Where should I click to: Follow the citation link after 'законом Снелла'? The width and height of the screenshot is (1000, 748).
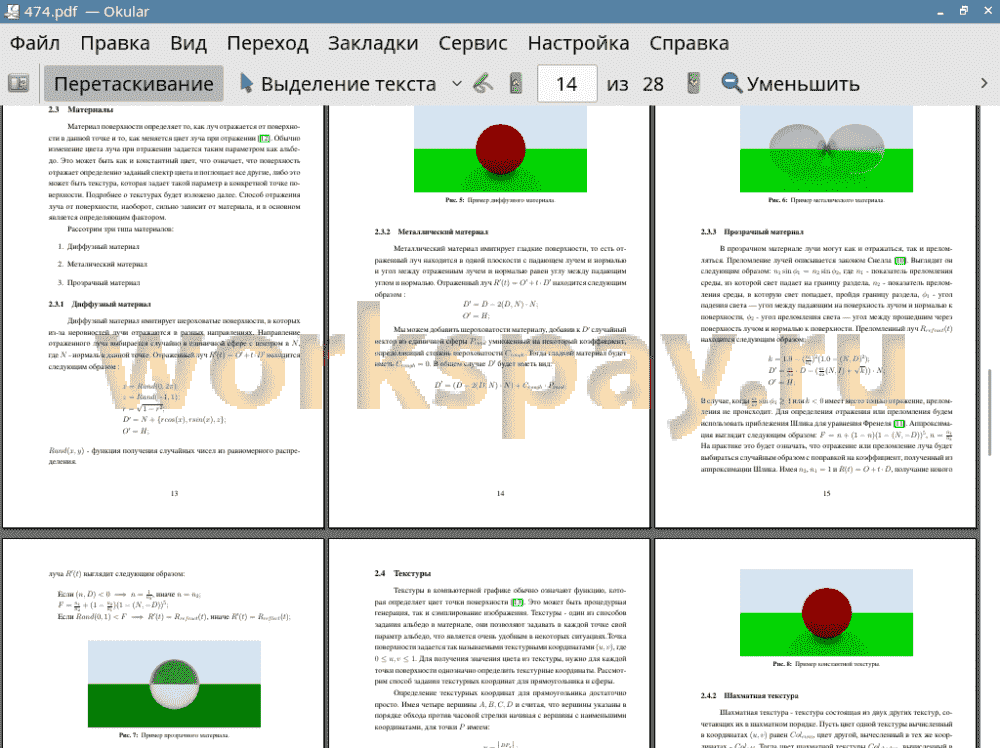900,260
